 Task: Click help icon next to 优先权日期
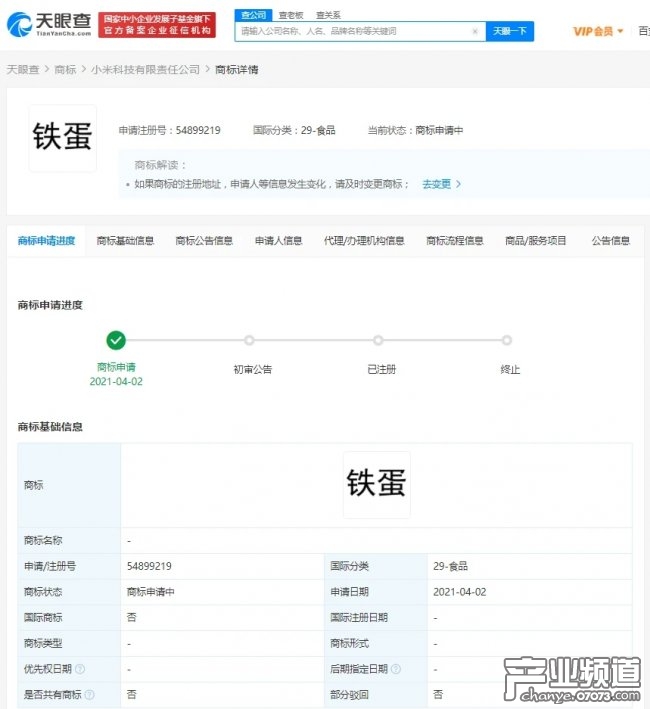(80, 669)
